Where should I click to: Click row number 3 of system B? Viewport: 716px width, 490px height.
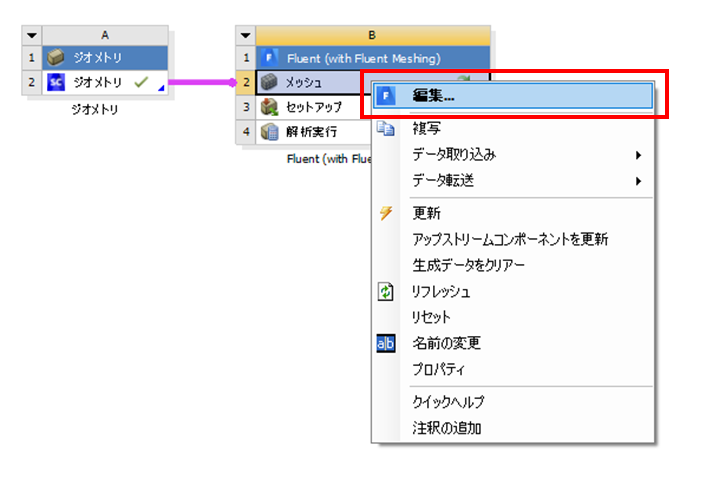tap(246, 107)
